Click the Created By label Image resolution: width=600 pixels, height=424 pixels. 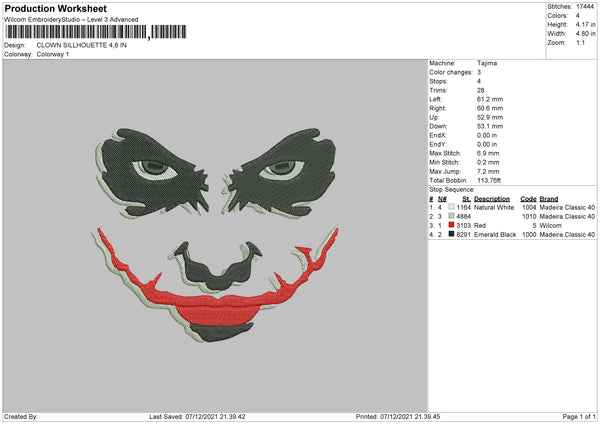(x=21, y=417)
